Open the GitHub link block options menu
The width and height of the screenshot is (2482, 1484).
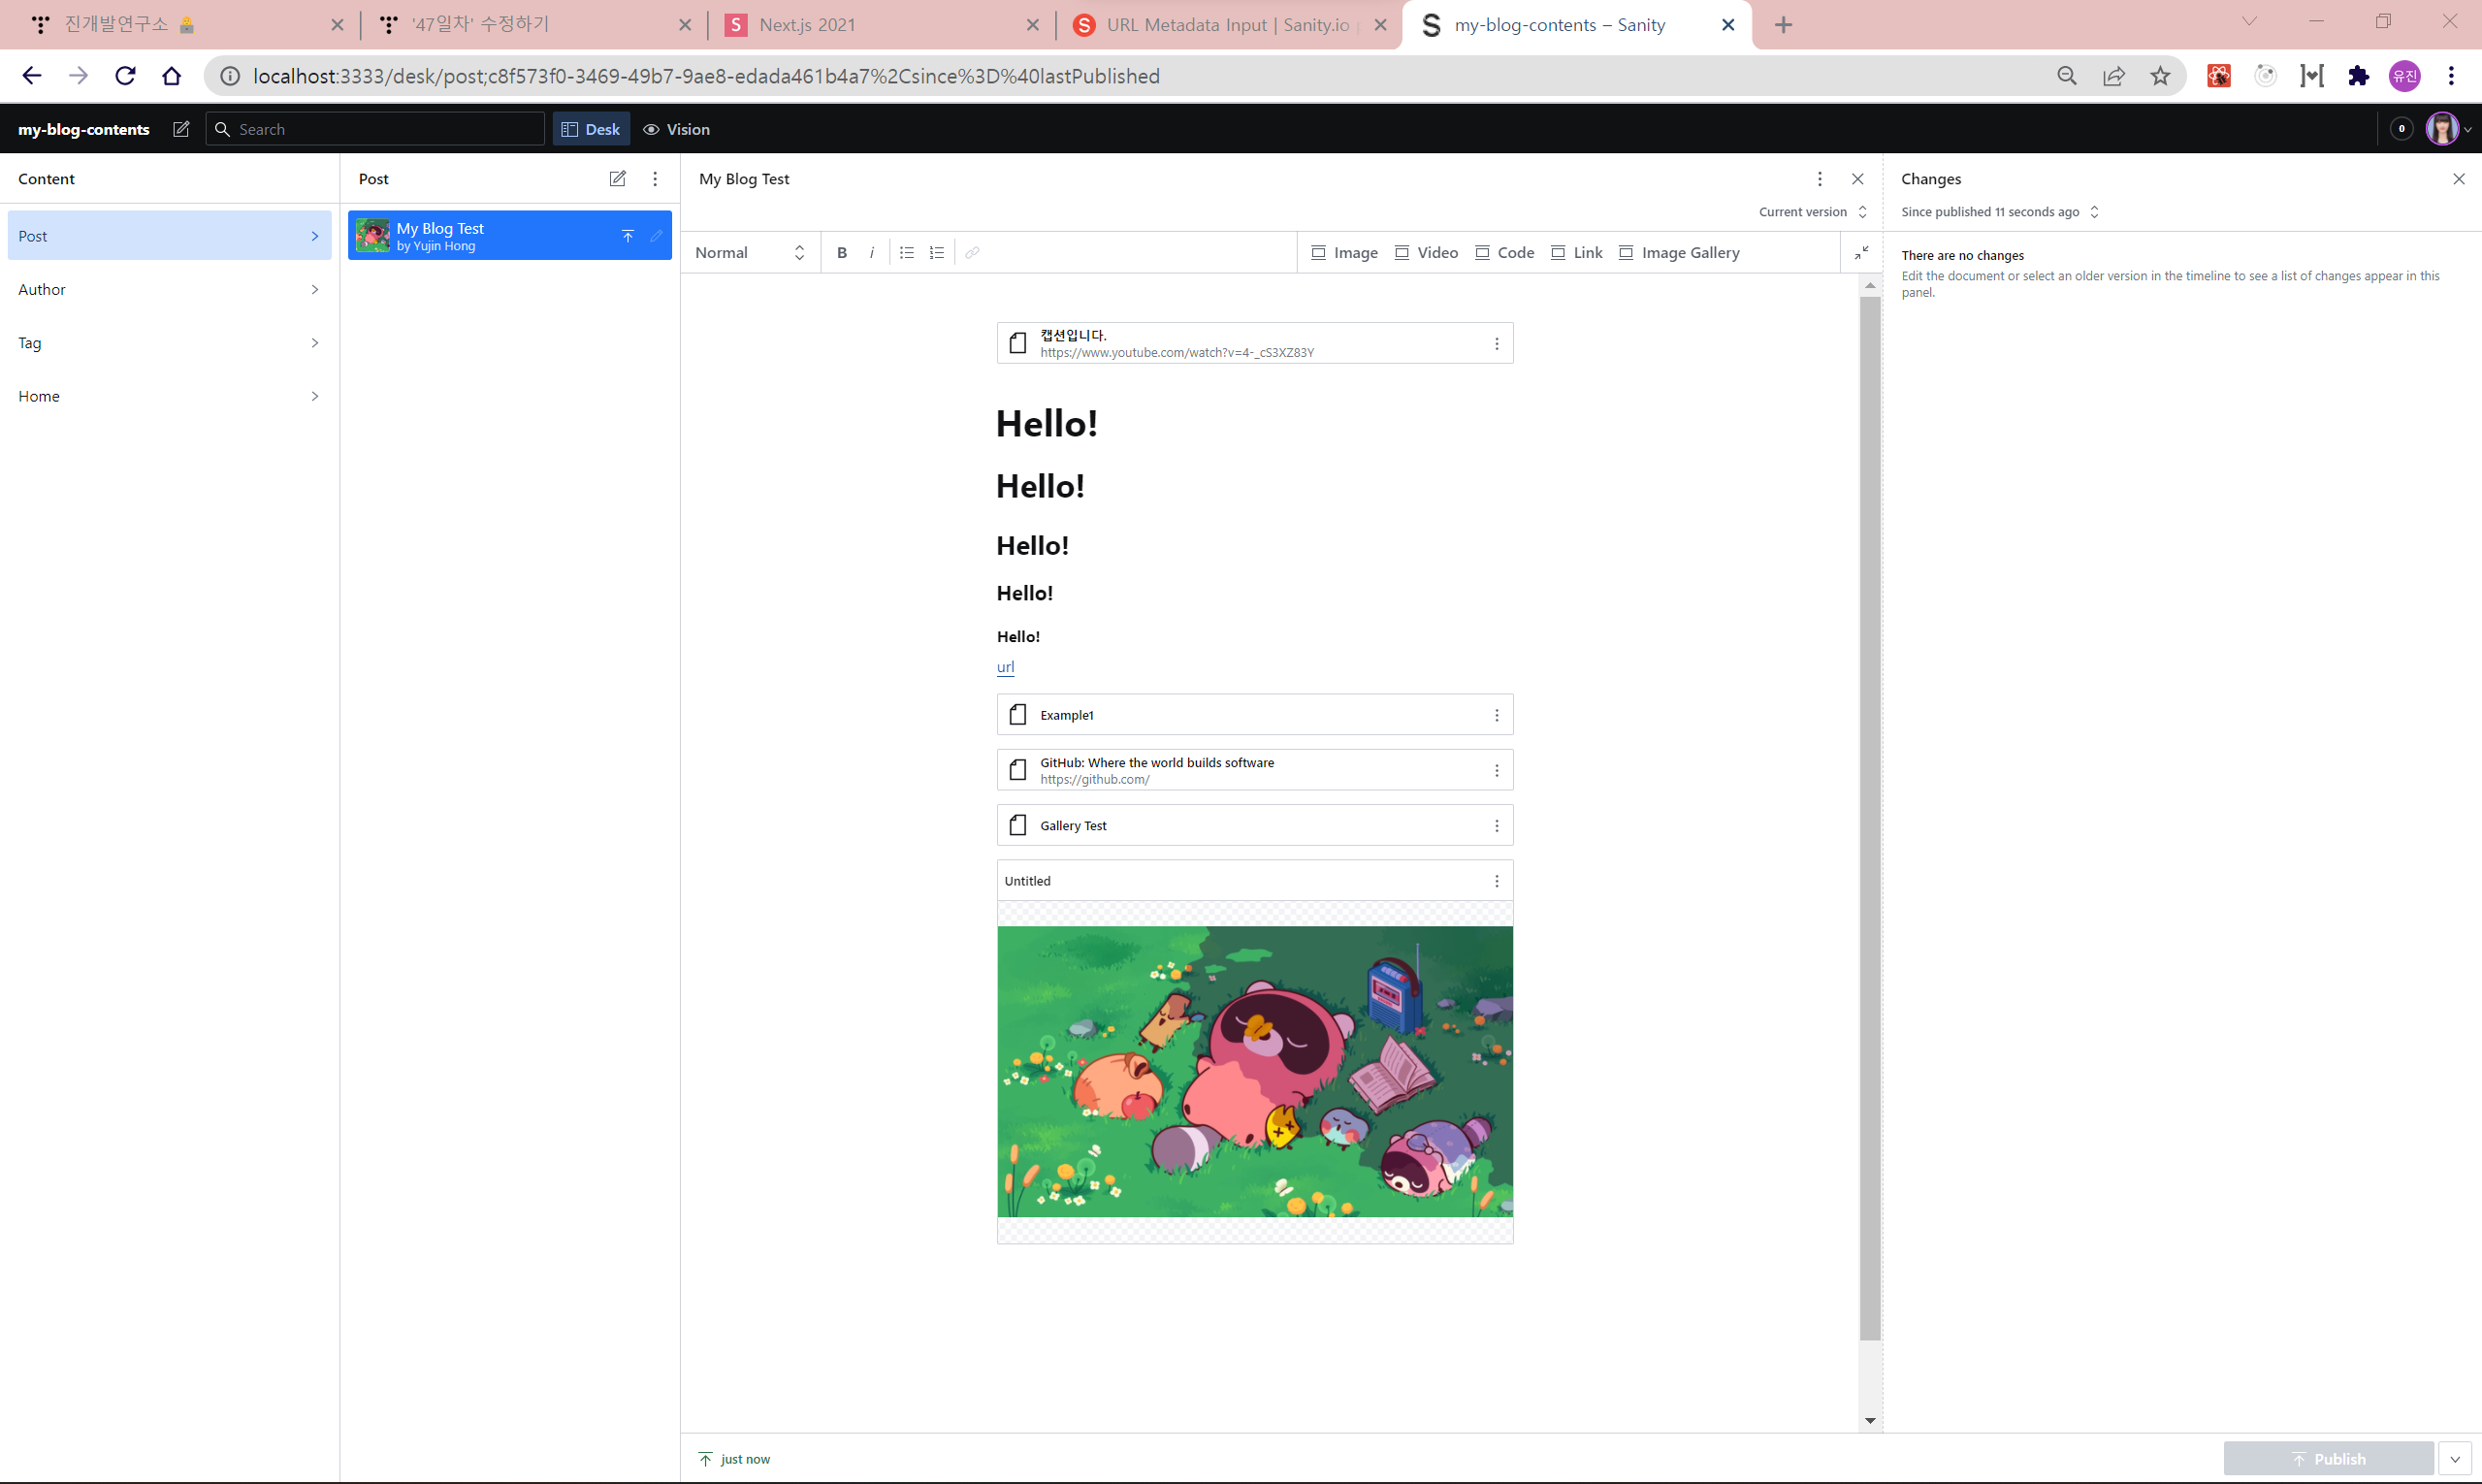click(1496, 770)
